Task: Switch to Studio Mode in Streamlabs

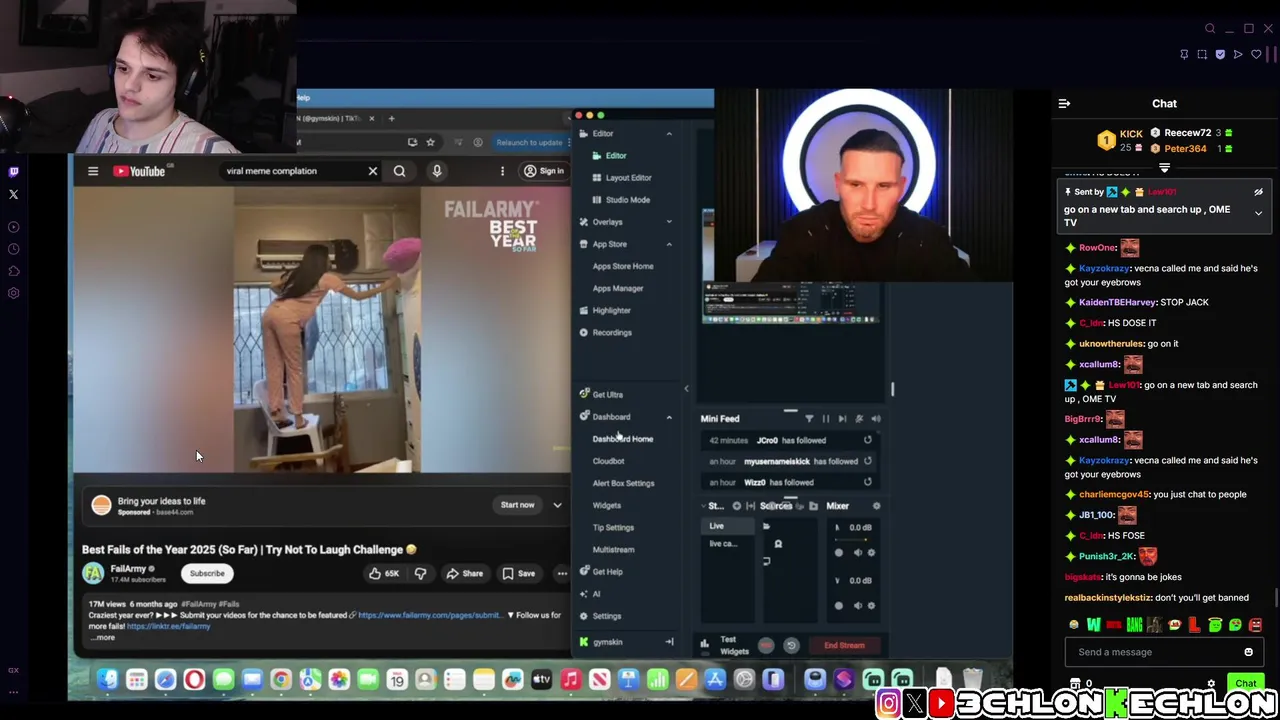Action: click(x=627, y=200)
